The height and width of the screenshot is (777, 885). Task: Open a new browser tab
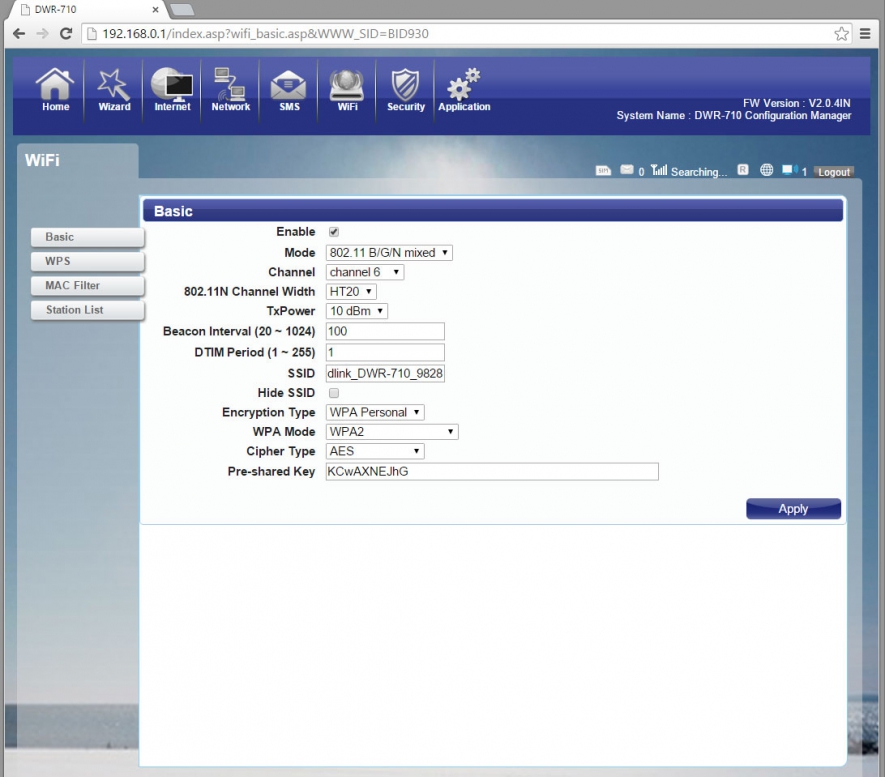coord(182,10)
